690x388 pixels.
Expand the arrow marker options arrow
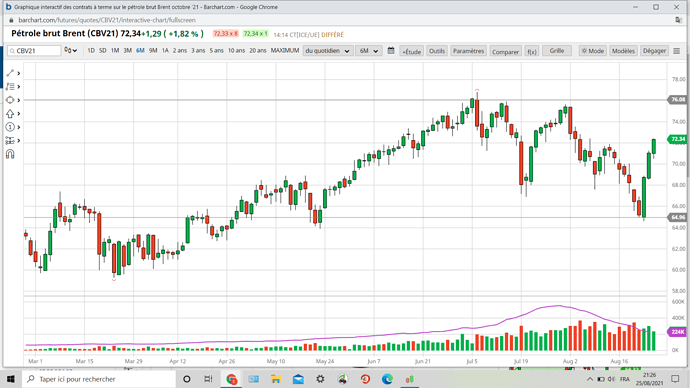click(x=18, y=114)
